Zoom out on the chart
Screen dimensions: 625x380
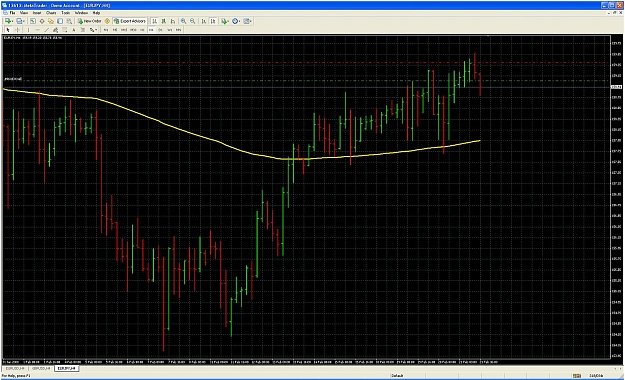[x=193, y=21]
